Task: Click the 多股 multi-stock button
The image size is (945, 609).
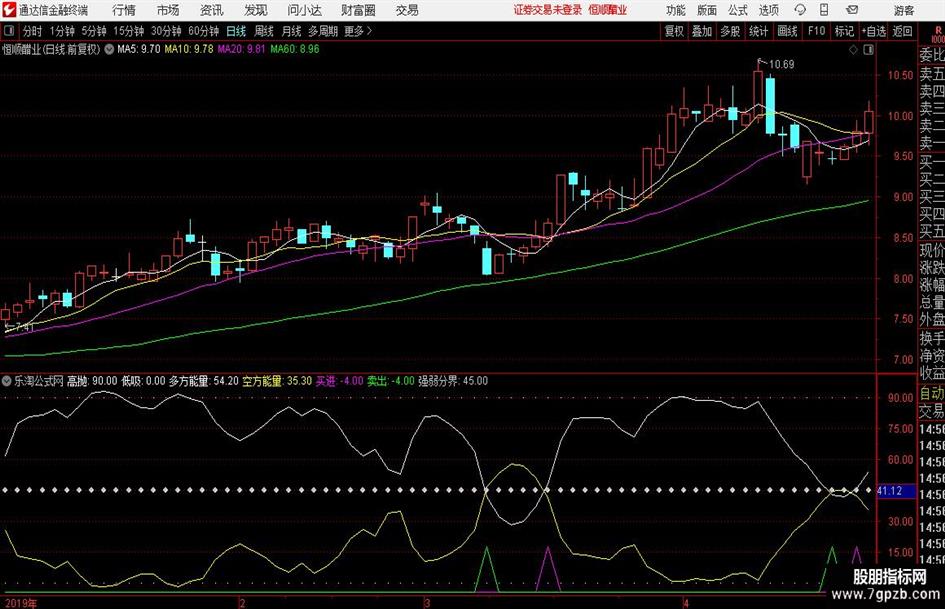Action: click(x=730, y=31)
